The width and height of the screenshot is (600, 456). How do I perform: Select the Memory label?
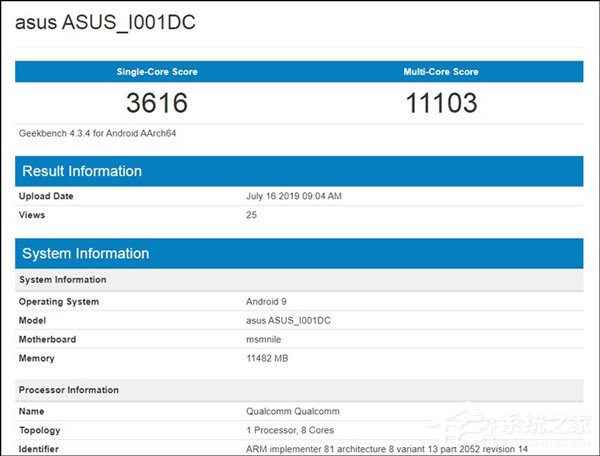pyautogui.click(x=36, y=358)
